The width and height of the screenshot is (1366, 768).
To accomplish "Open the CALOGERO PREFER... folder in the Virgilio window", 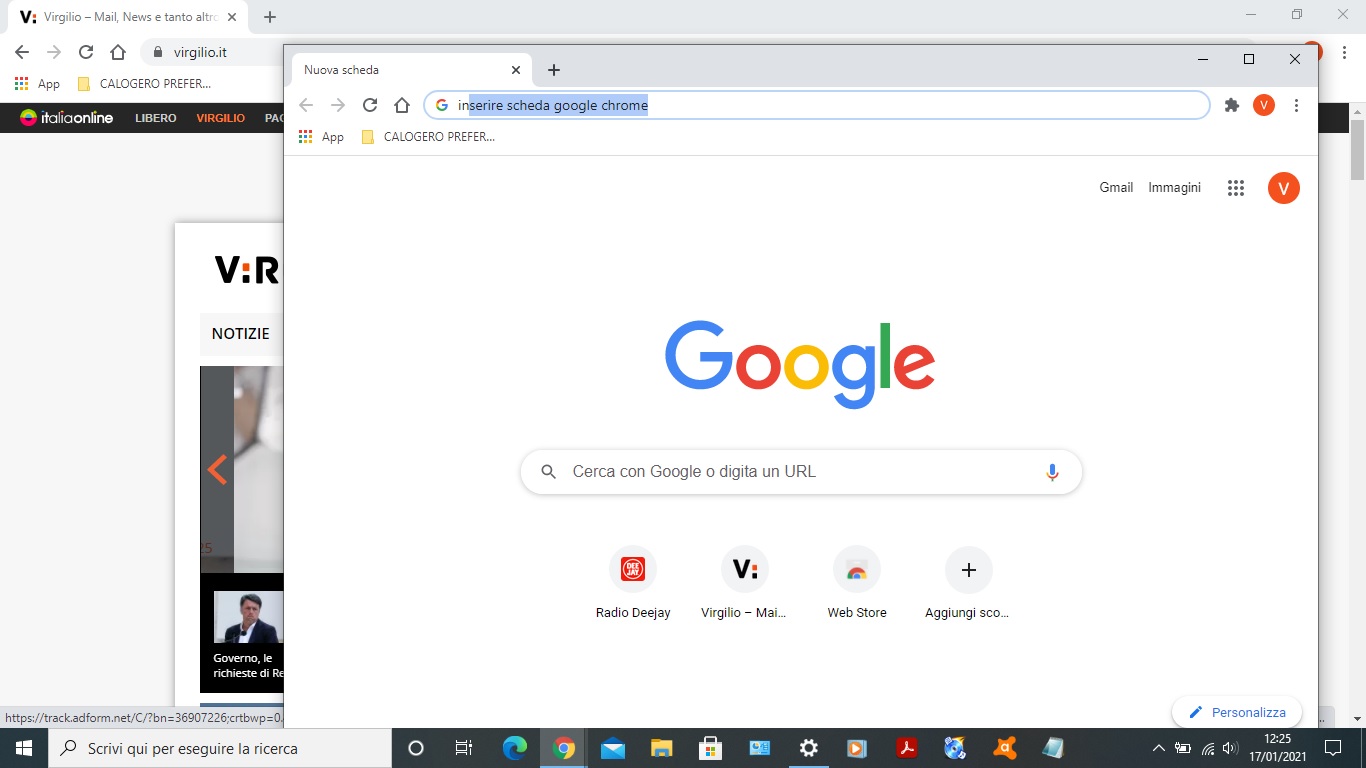I will coord(144,84).
